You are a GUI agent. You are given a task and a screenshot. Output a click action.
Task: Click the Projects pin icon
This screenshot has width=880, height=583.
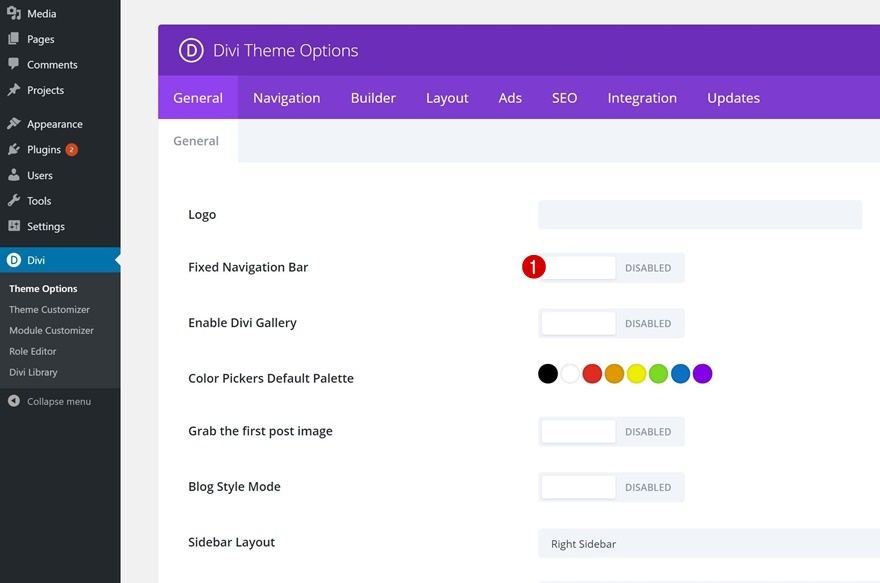[x=14, y=90]
